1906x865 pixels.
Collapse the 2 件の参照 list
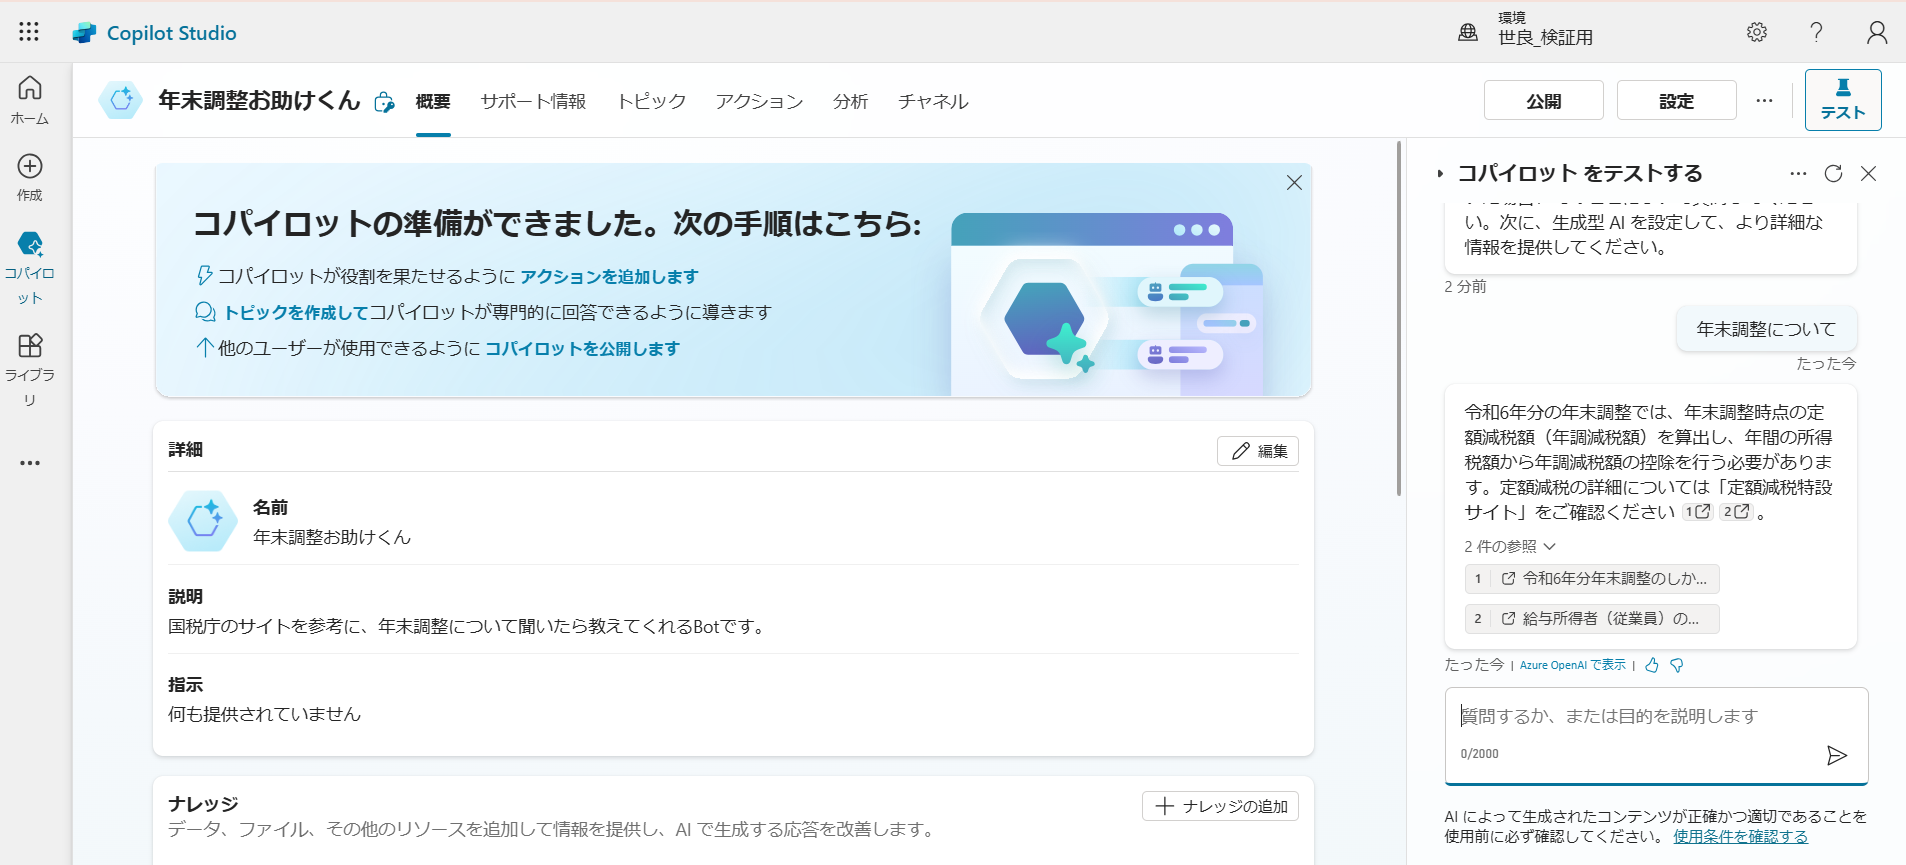click(1510, 546)
